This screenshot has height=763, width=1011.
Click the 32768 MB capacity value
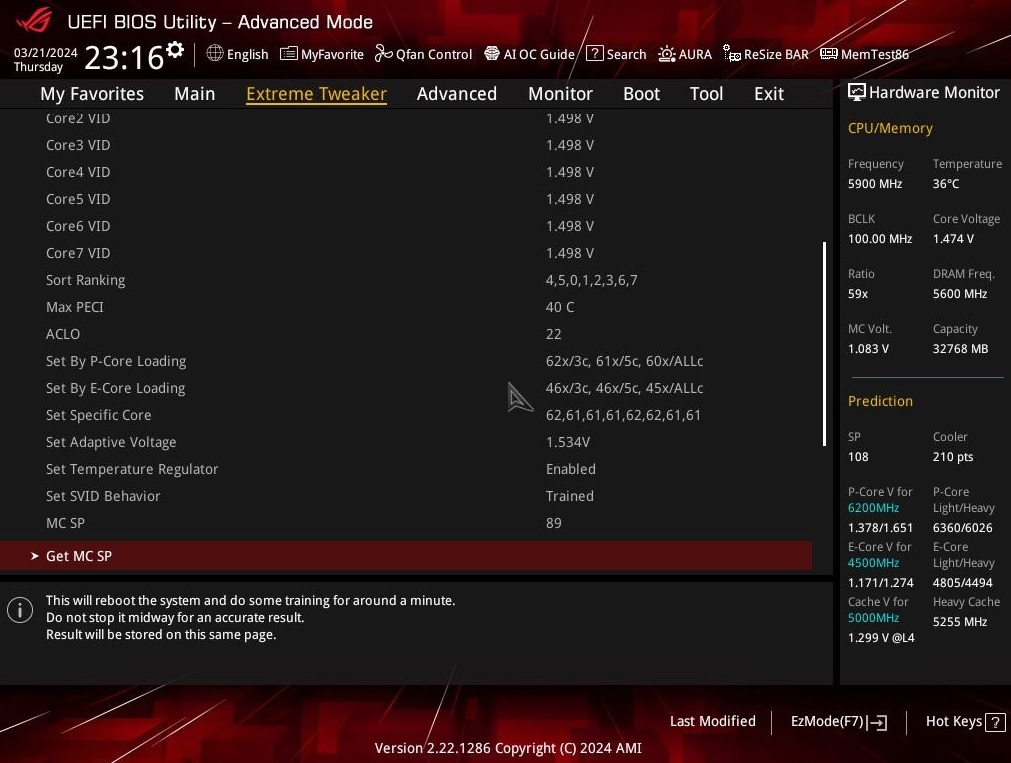click(x=960, y=349)
